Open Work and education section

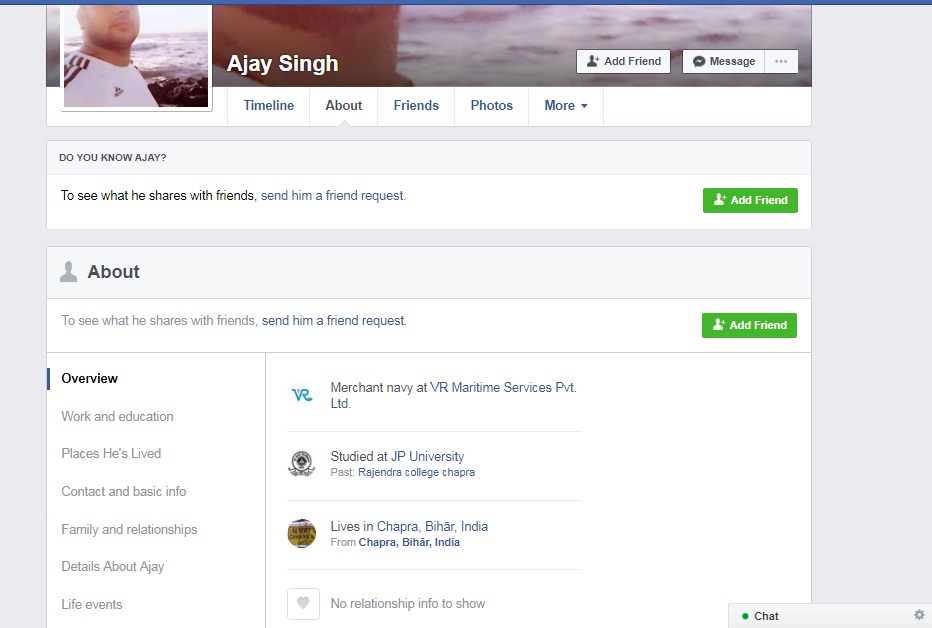[x=117, y=416]
